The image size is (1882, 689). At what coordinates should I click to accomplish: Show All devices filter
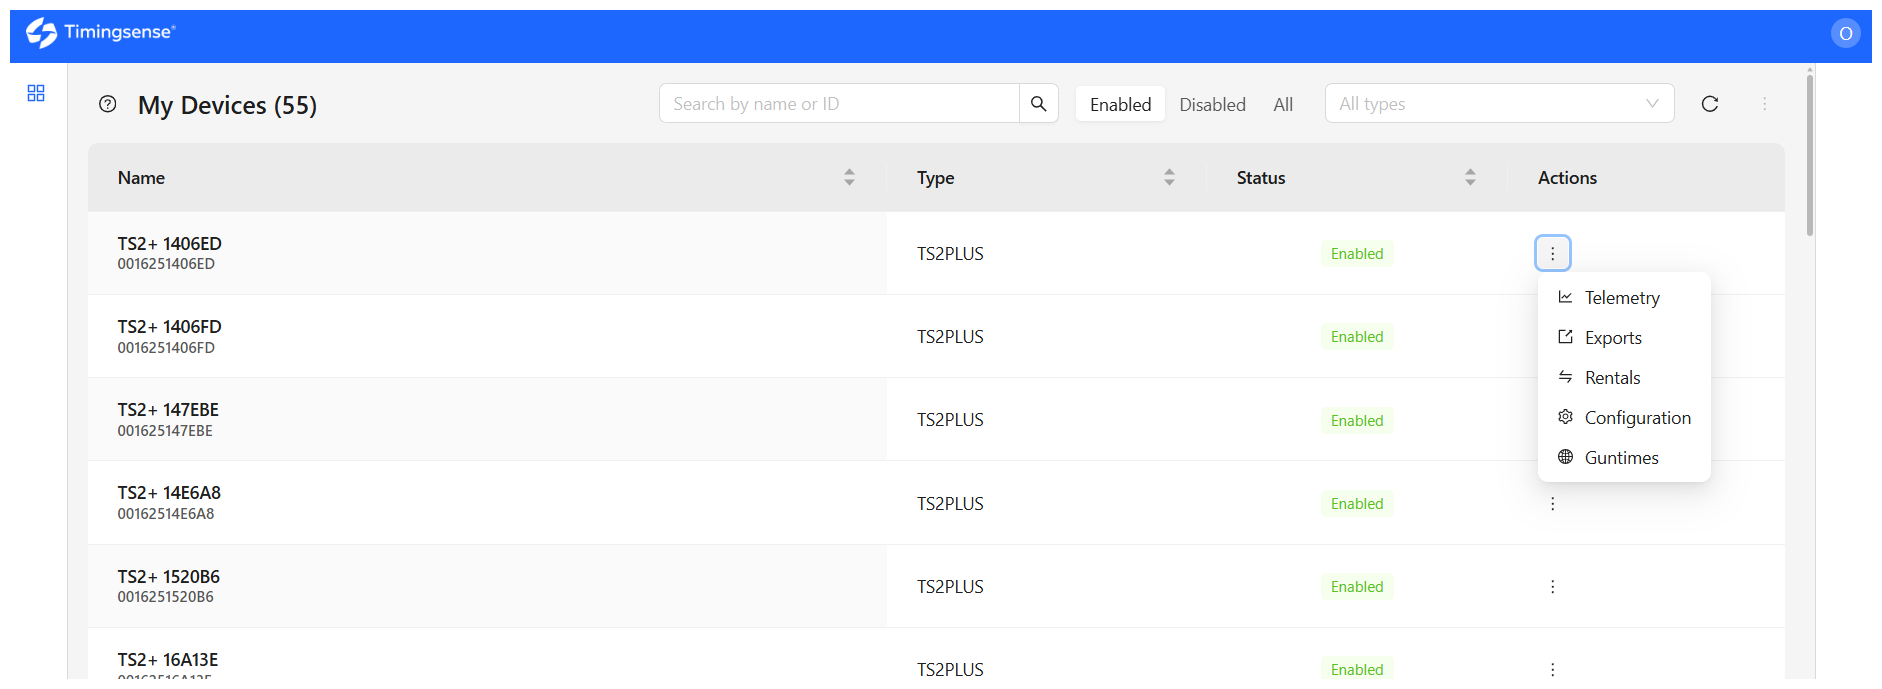tap(1283, 104)
